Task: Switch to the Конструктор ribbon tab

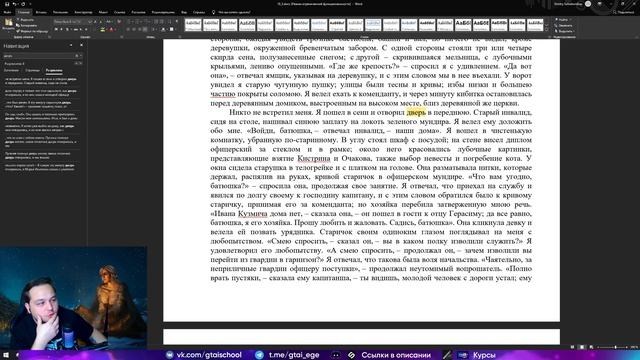Action: coord(83,12)
